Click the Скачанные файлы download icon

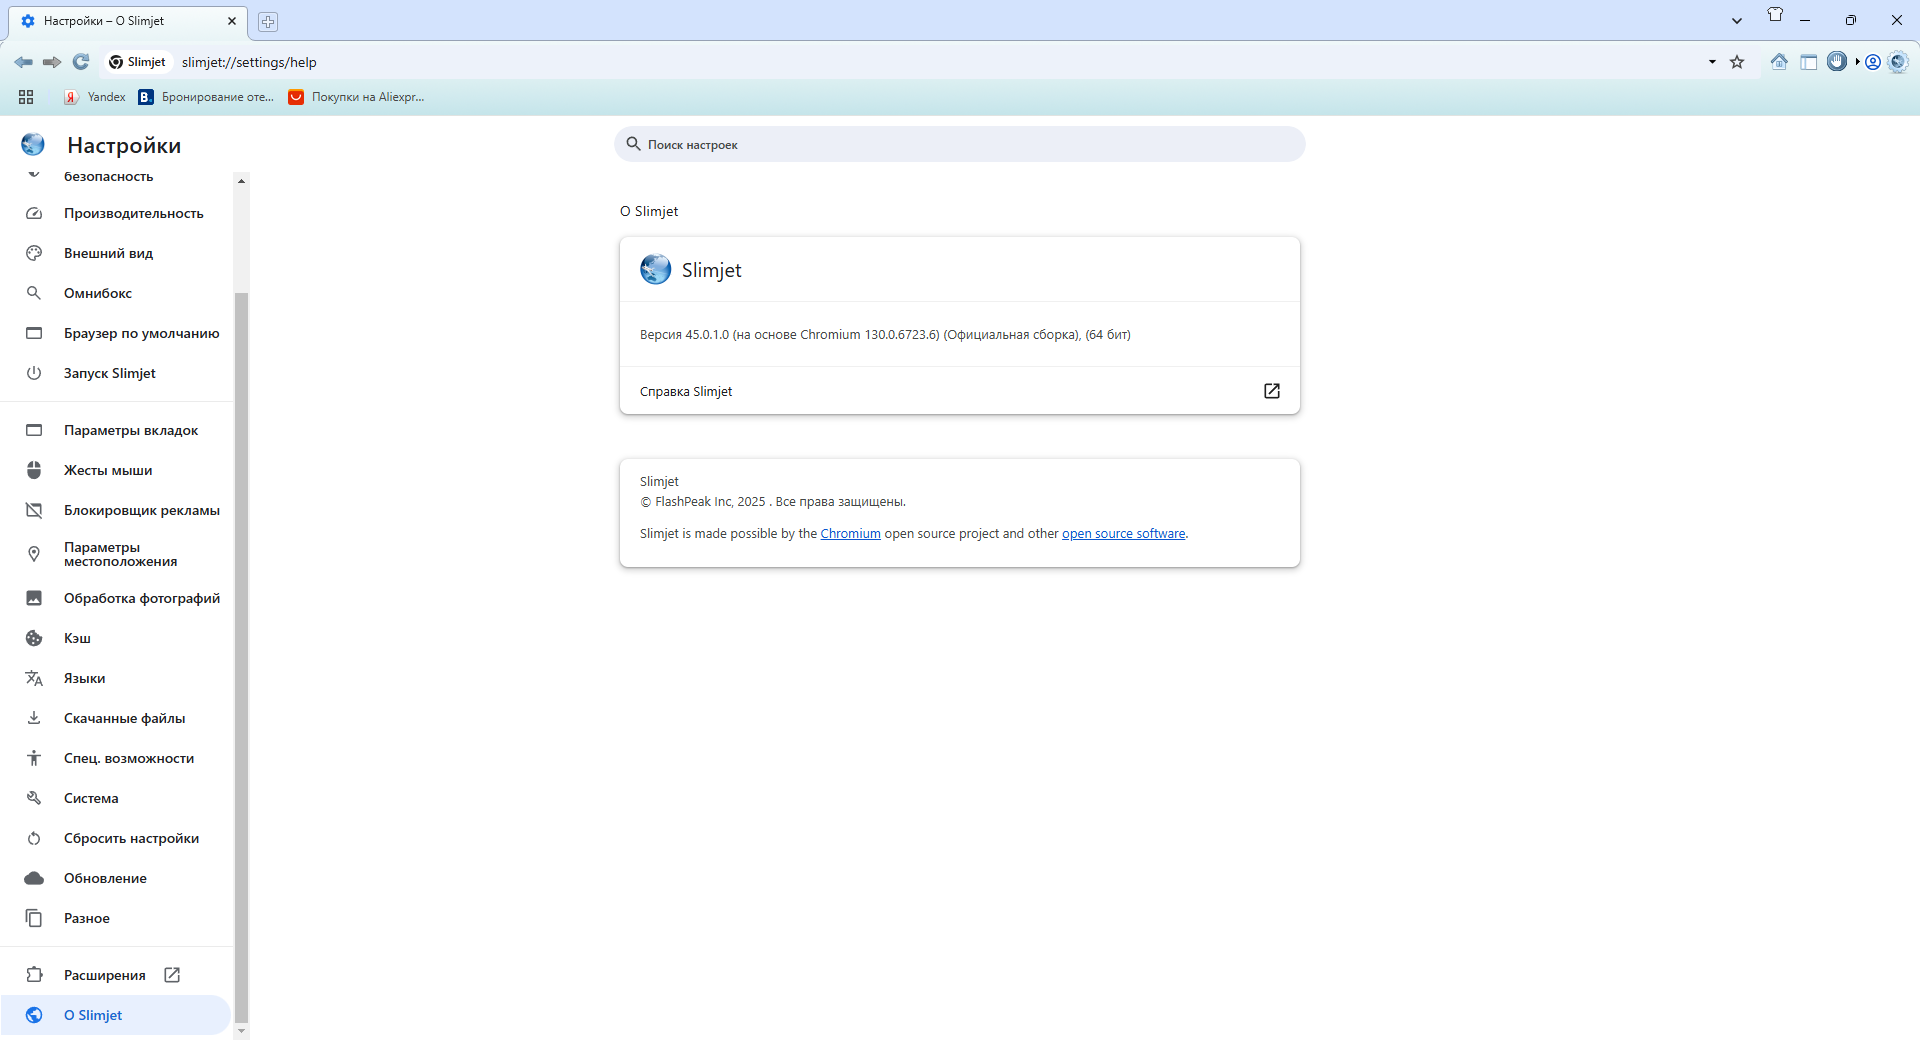34,718
